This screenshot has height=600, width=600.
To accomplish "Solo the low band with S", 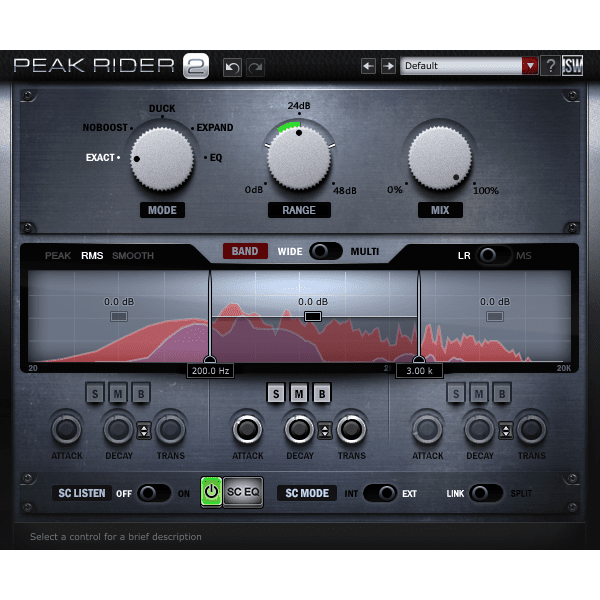I will coord(95,393).
